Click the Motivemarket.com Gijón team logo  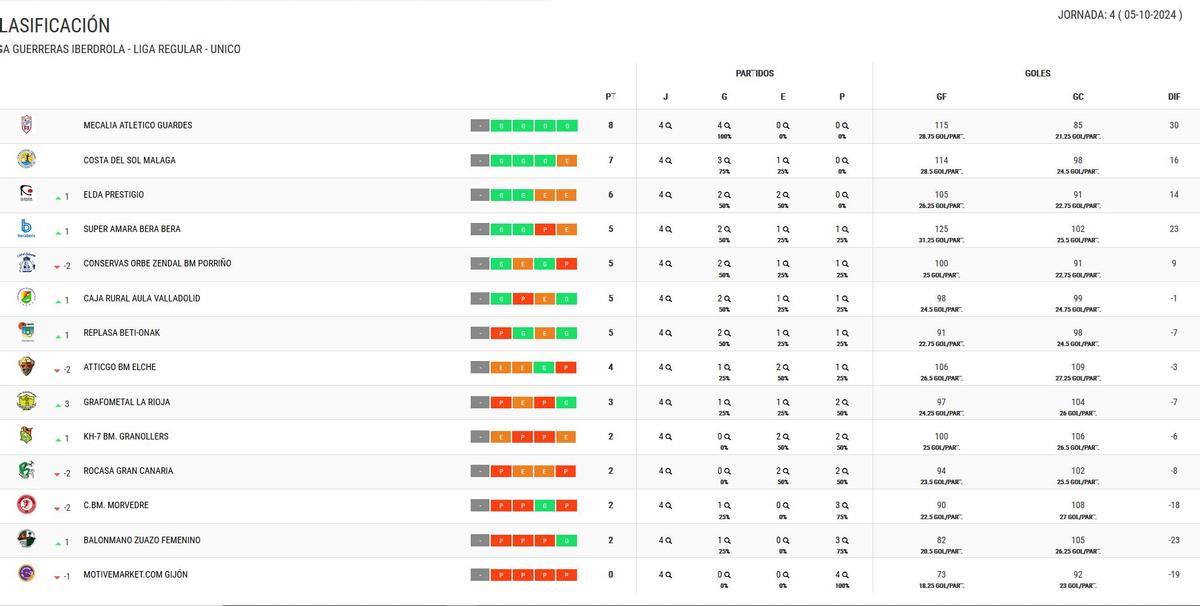(27, 574)
